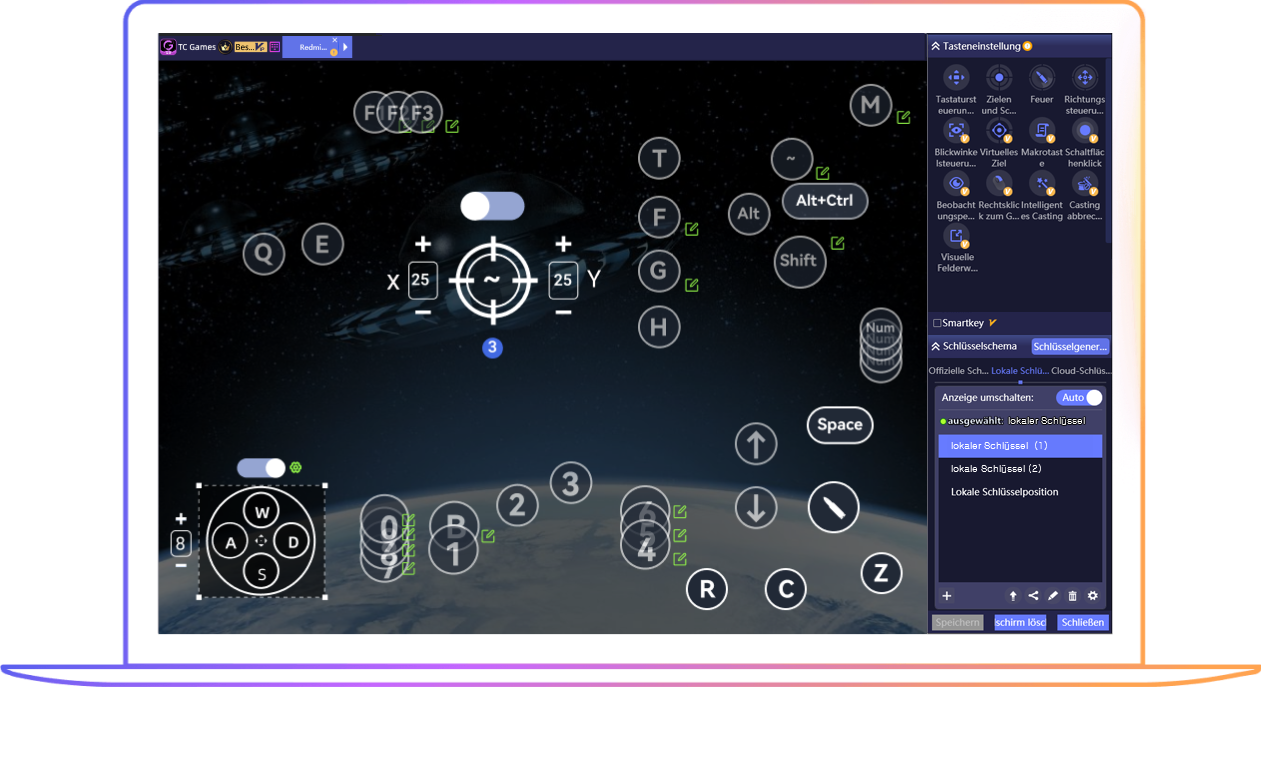This screenshot has height=769, width=1261.
Task: Select the Intelligentes Casting tool
Action: pyautogui.click(x=1042, y=184)
